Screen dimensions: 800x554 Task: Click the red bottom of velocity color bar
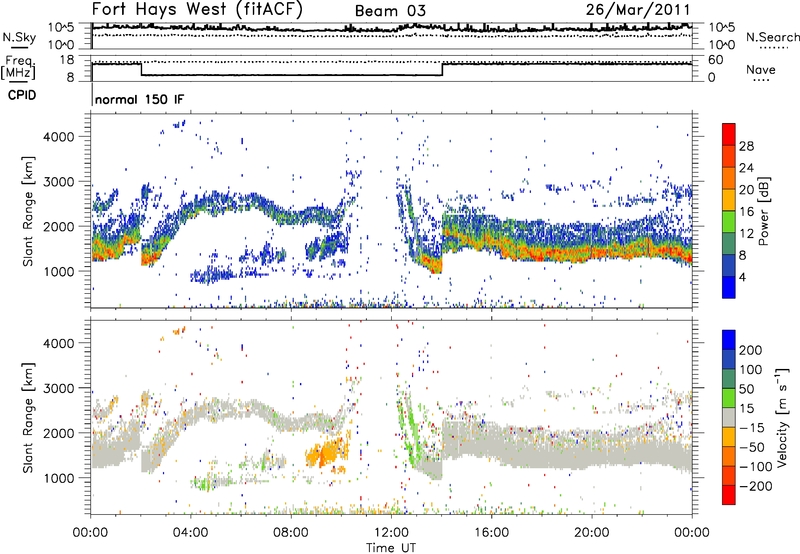click(729, 495)
